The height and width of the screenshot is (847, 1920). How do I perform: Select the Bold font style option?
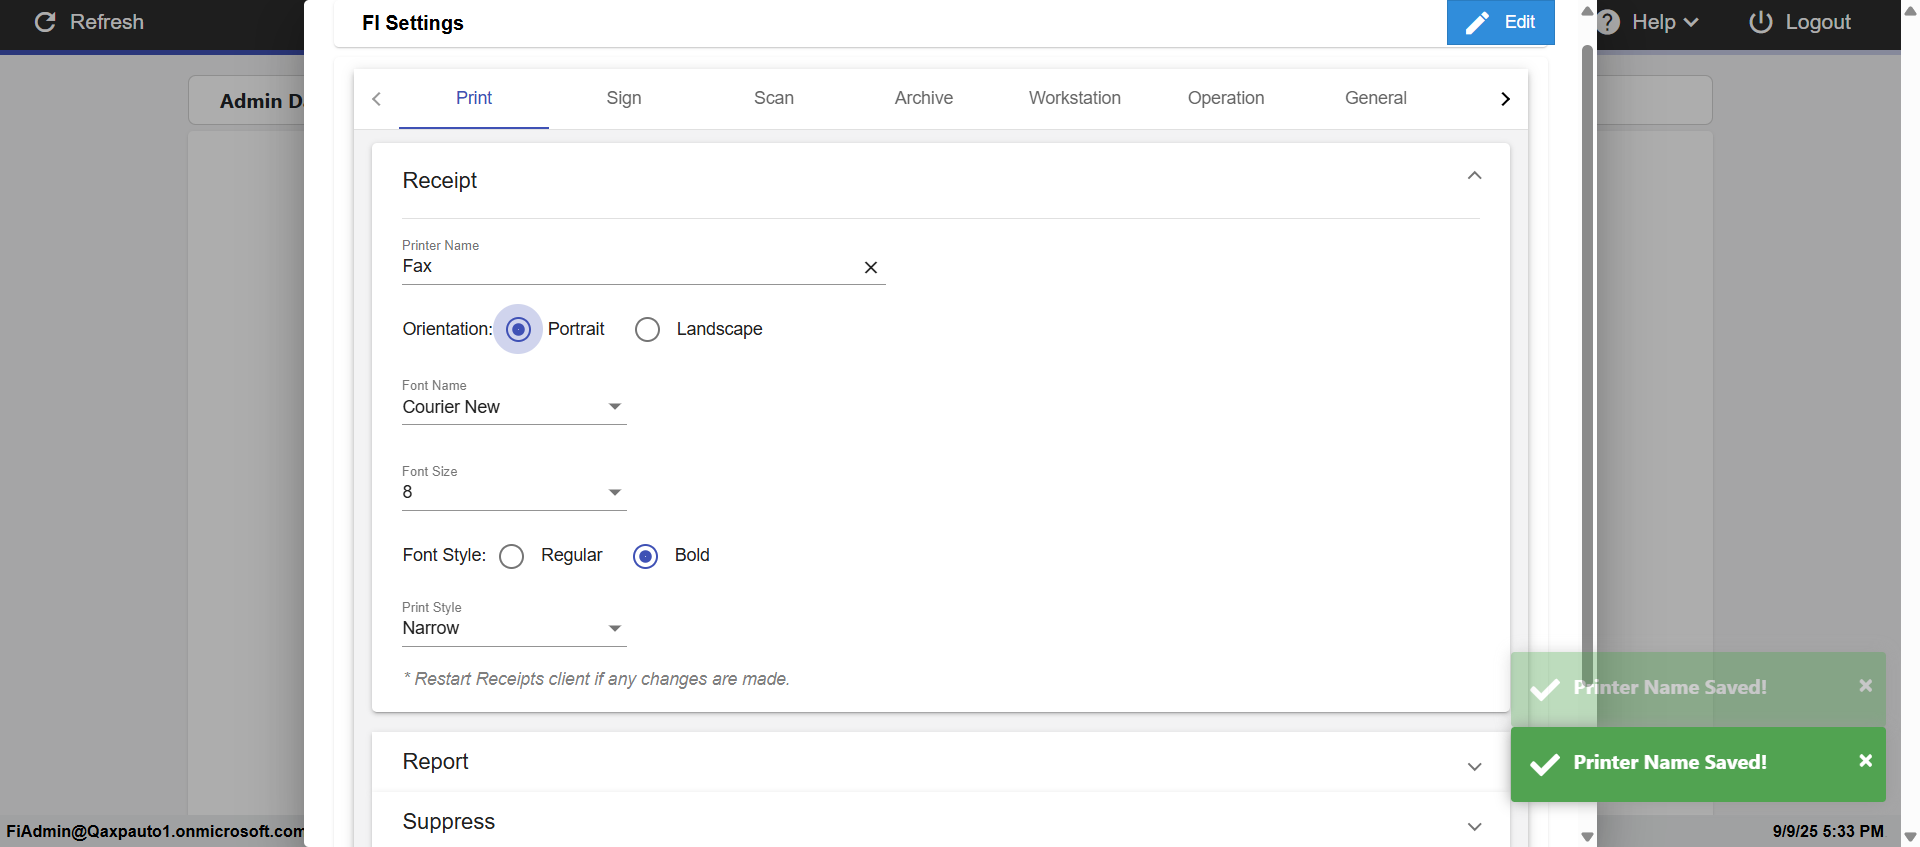tap(646, 556)
